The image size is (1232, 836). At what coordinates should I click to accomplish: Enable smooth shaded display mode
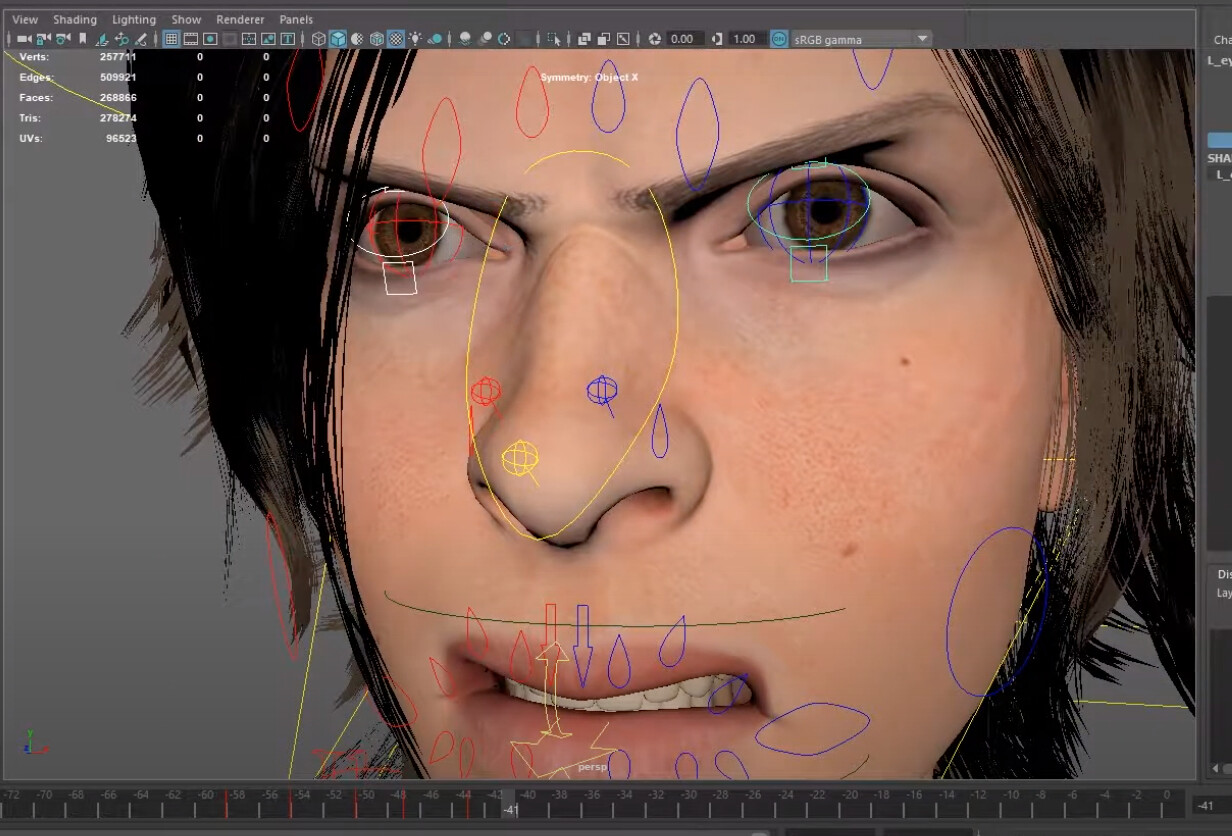point(339,38)
